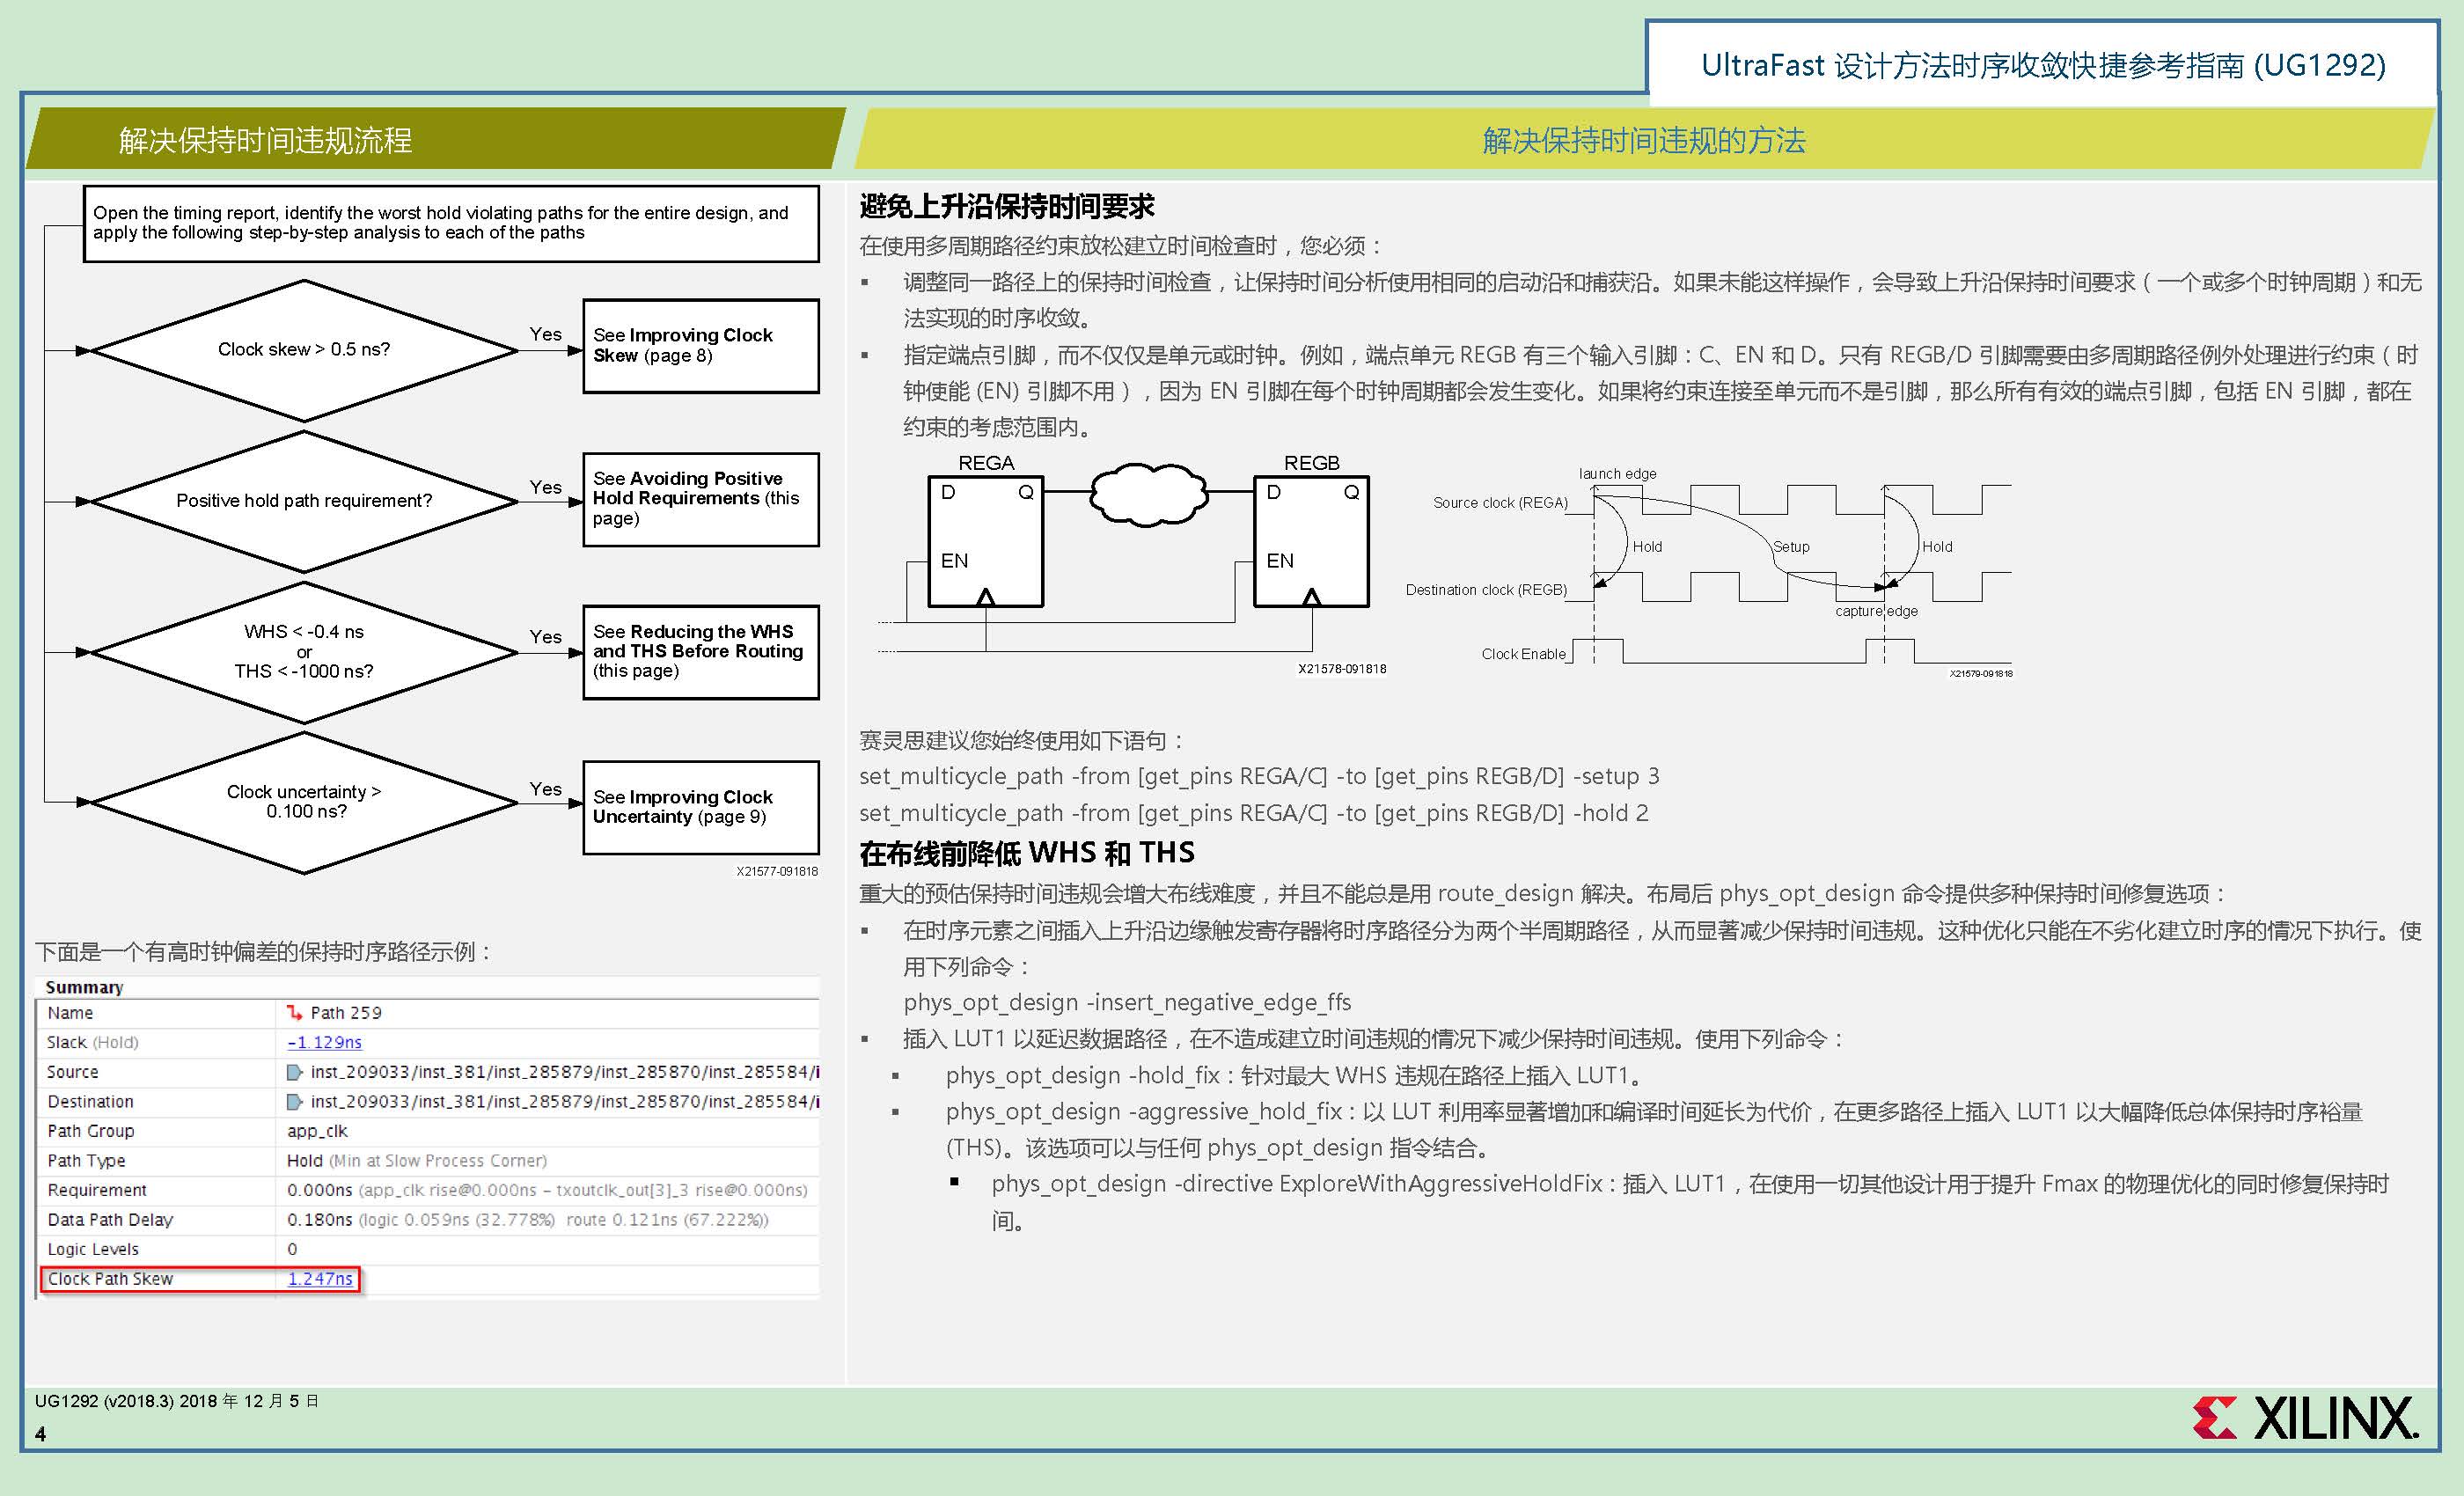Screen dimensions: 2464x1496
Task: Click the pin icon in the Destination row
Action: [295, 1101]
